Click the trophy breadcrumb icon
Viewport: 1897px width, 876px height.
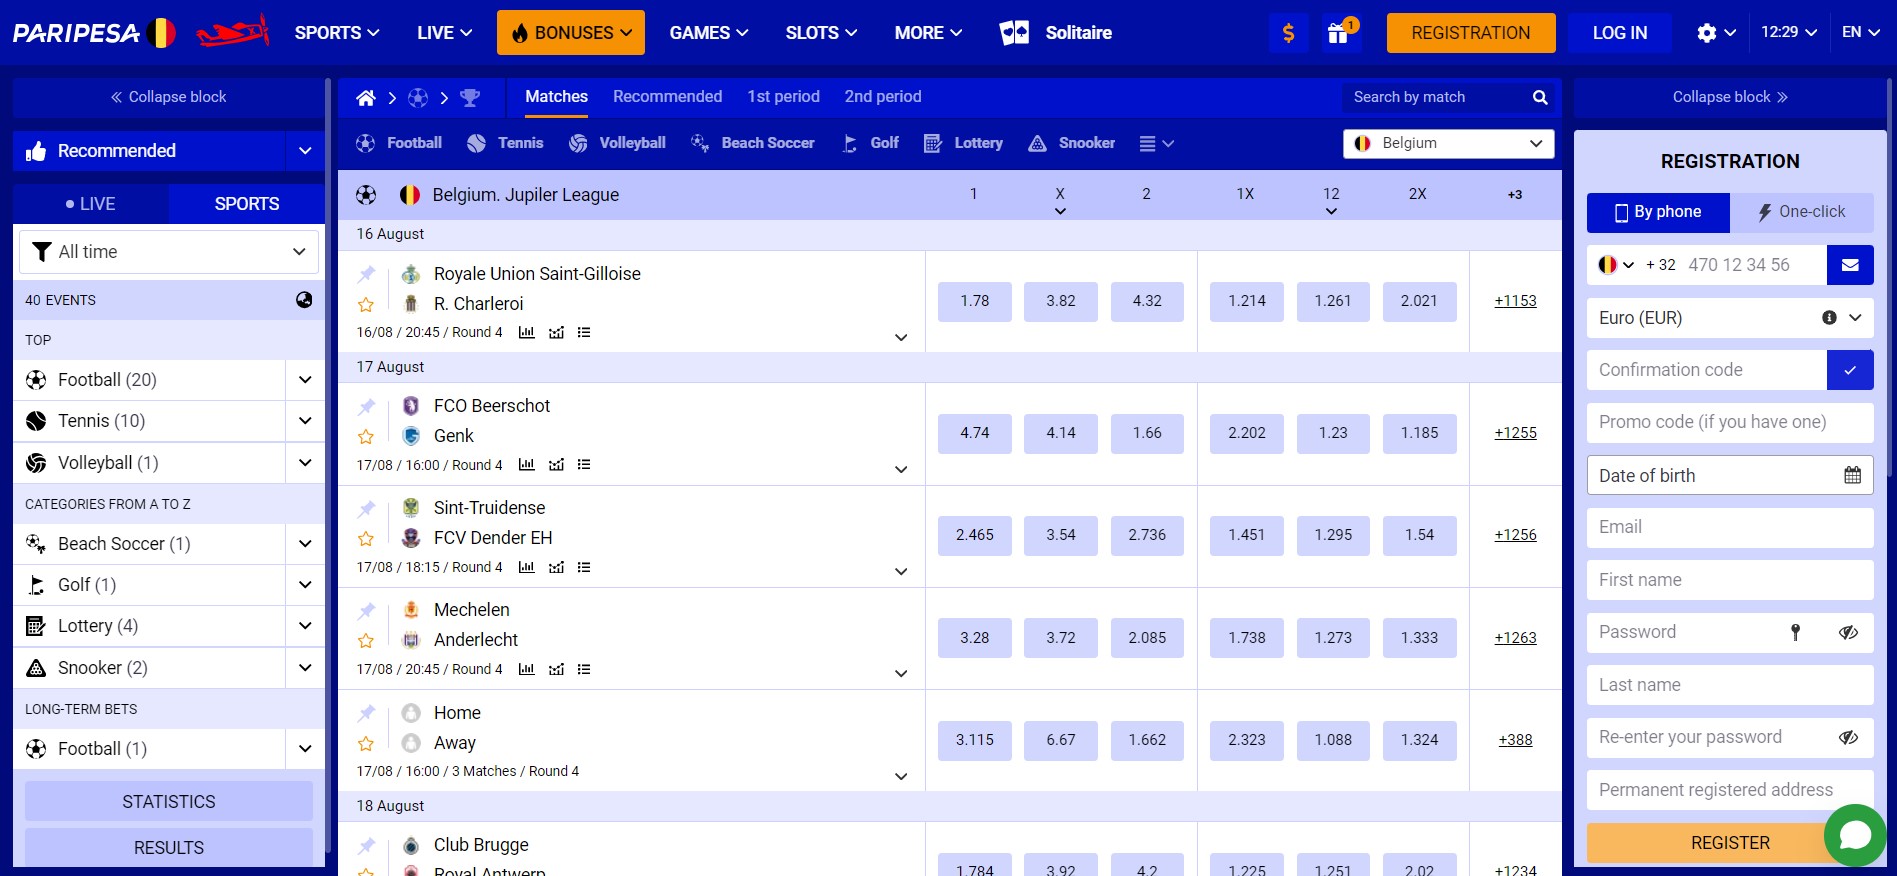tap(470, 98)
